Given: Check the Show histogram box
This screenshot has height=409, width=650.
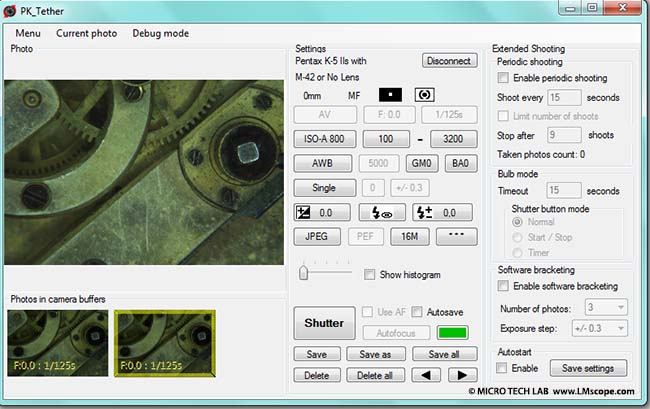Looking at the screenshot, I should click(x=369, y=274).
